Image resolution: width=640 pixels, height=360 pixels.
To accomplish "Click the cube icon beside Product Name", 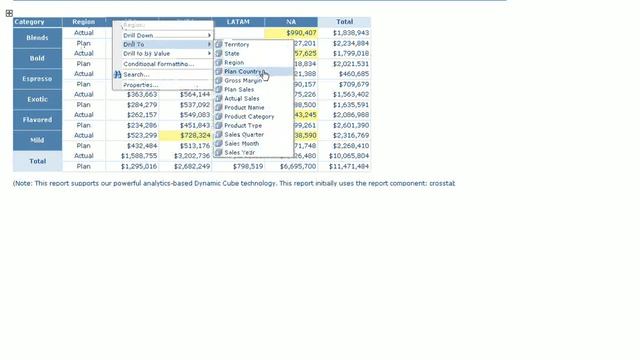I will pyautogui.click(x=219, y=107).
